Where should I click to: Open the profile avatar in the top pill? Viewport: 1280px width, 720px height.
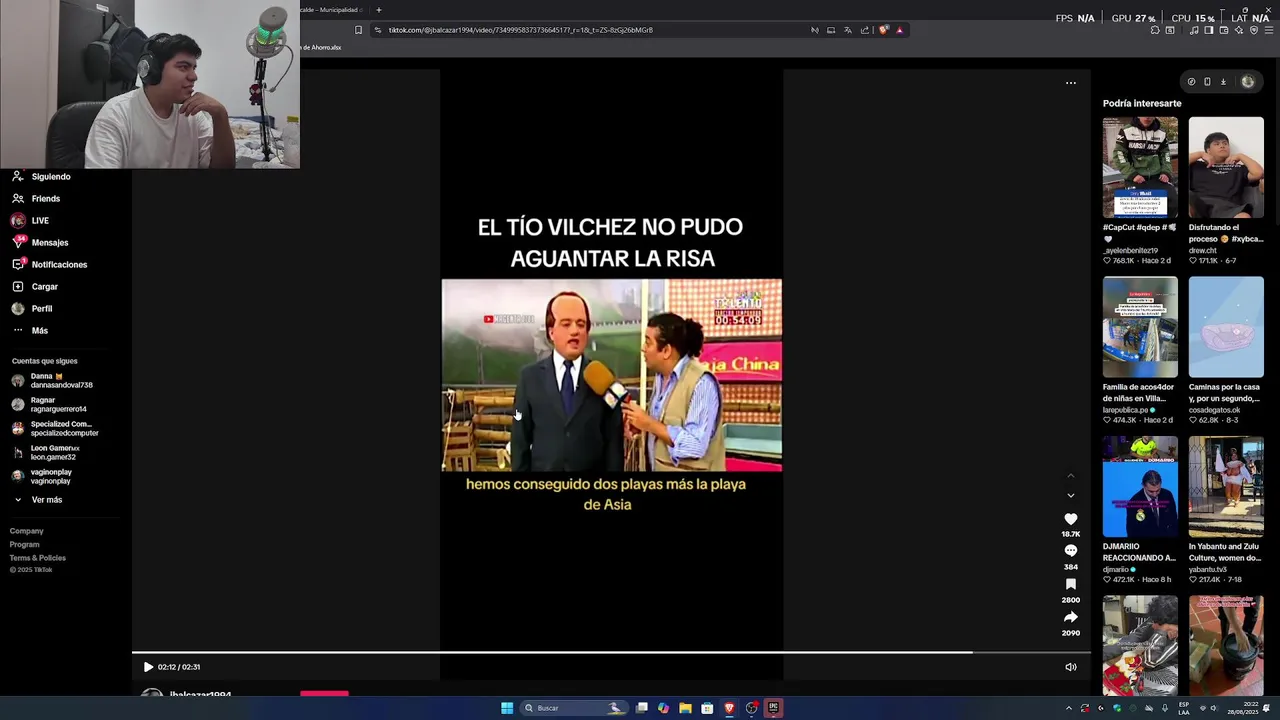(1248, 82)
